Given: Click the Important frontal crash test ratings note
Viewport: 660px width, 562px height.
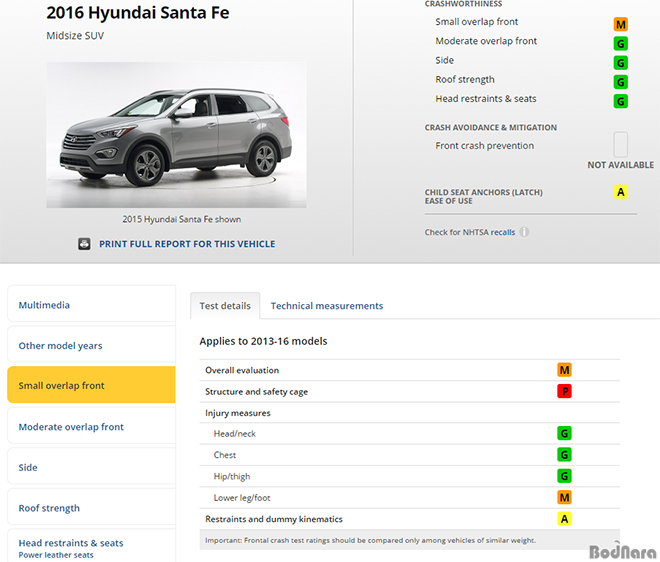Looking at the screenshot, I should coord(370,540).
